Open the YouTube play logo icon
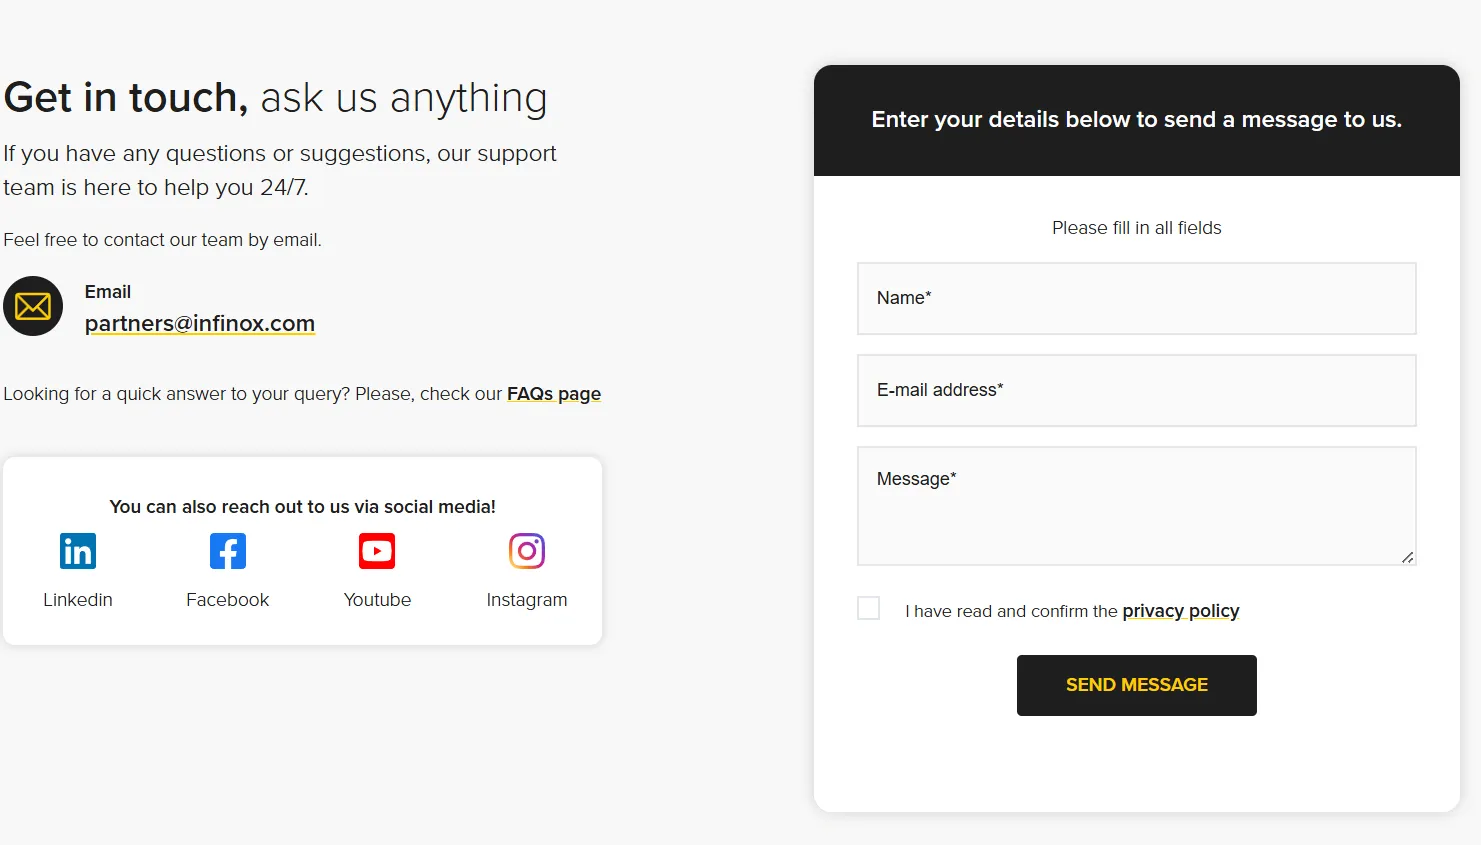This screenshot has width=1481, height=845. tap(377, 551)
